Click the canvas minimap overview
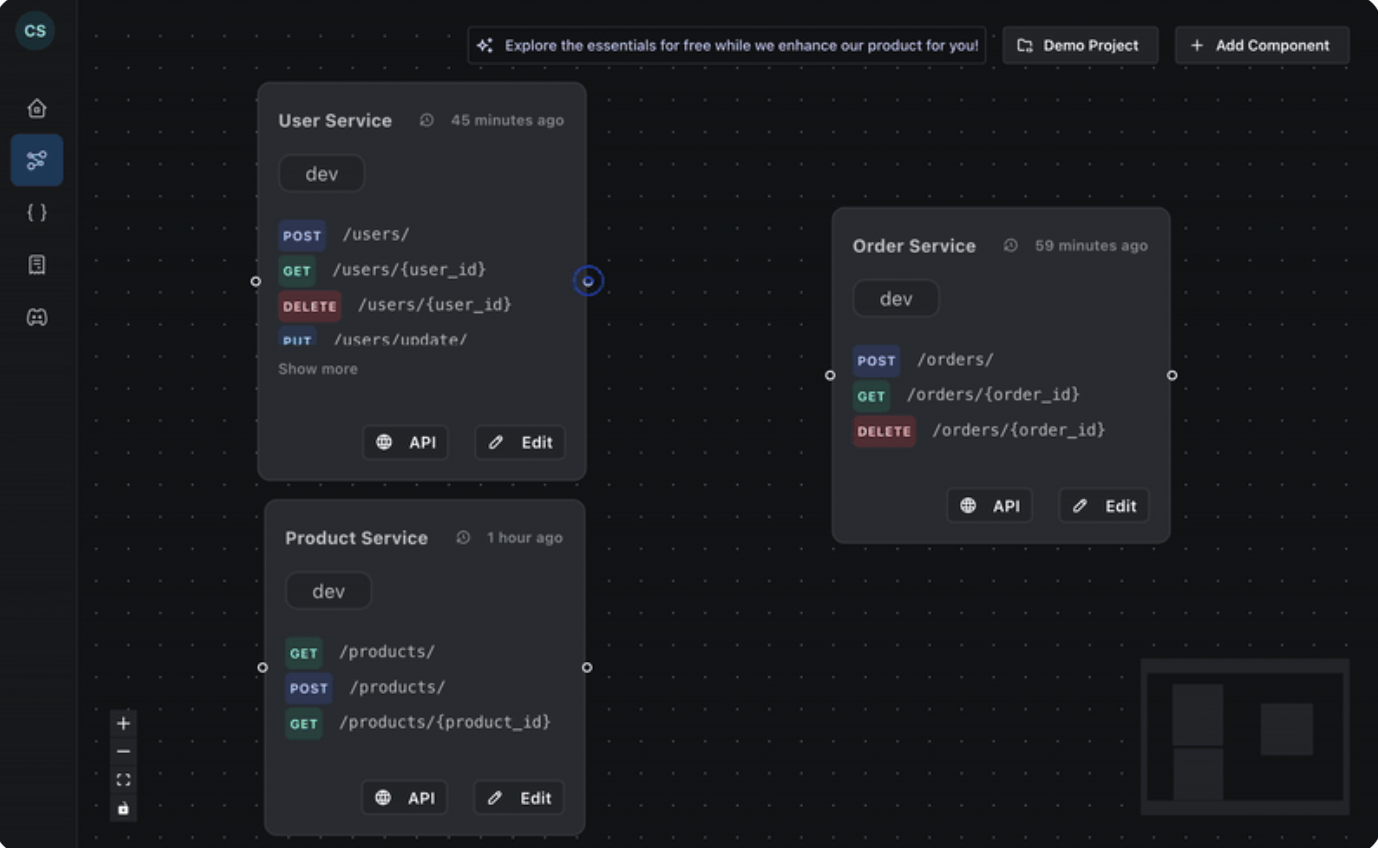The width and height of the screenshot is (1378, 848). point(1245,736)
